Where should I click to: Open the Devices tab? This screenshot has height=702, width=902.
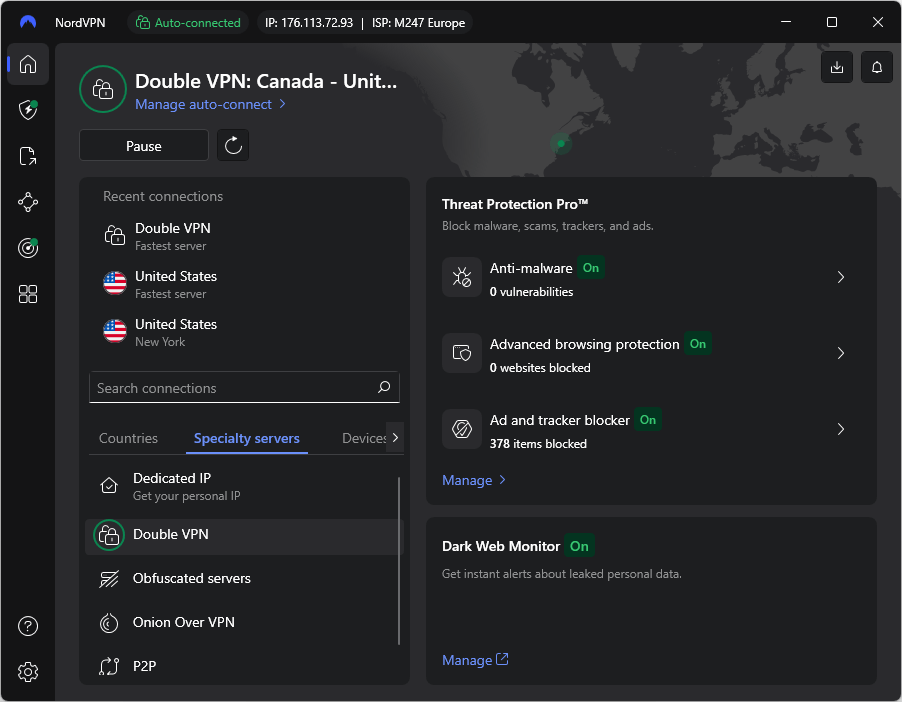click(x=362, y=438)
